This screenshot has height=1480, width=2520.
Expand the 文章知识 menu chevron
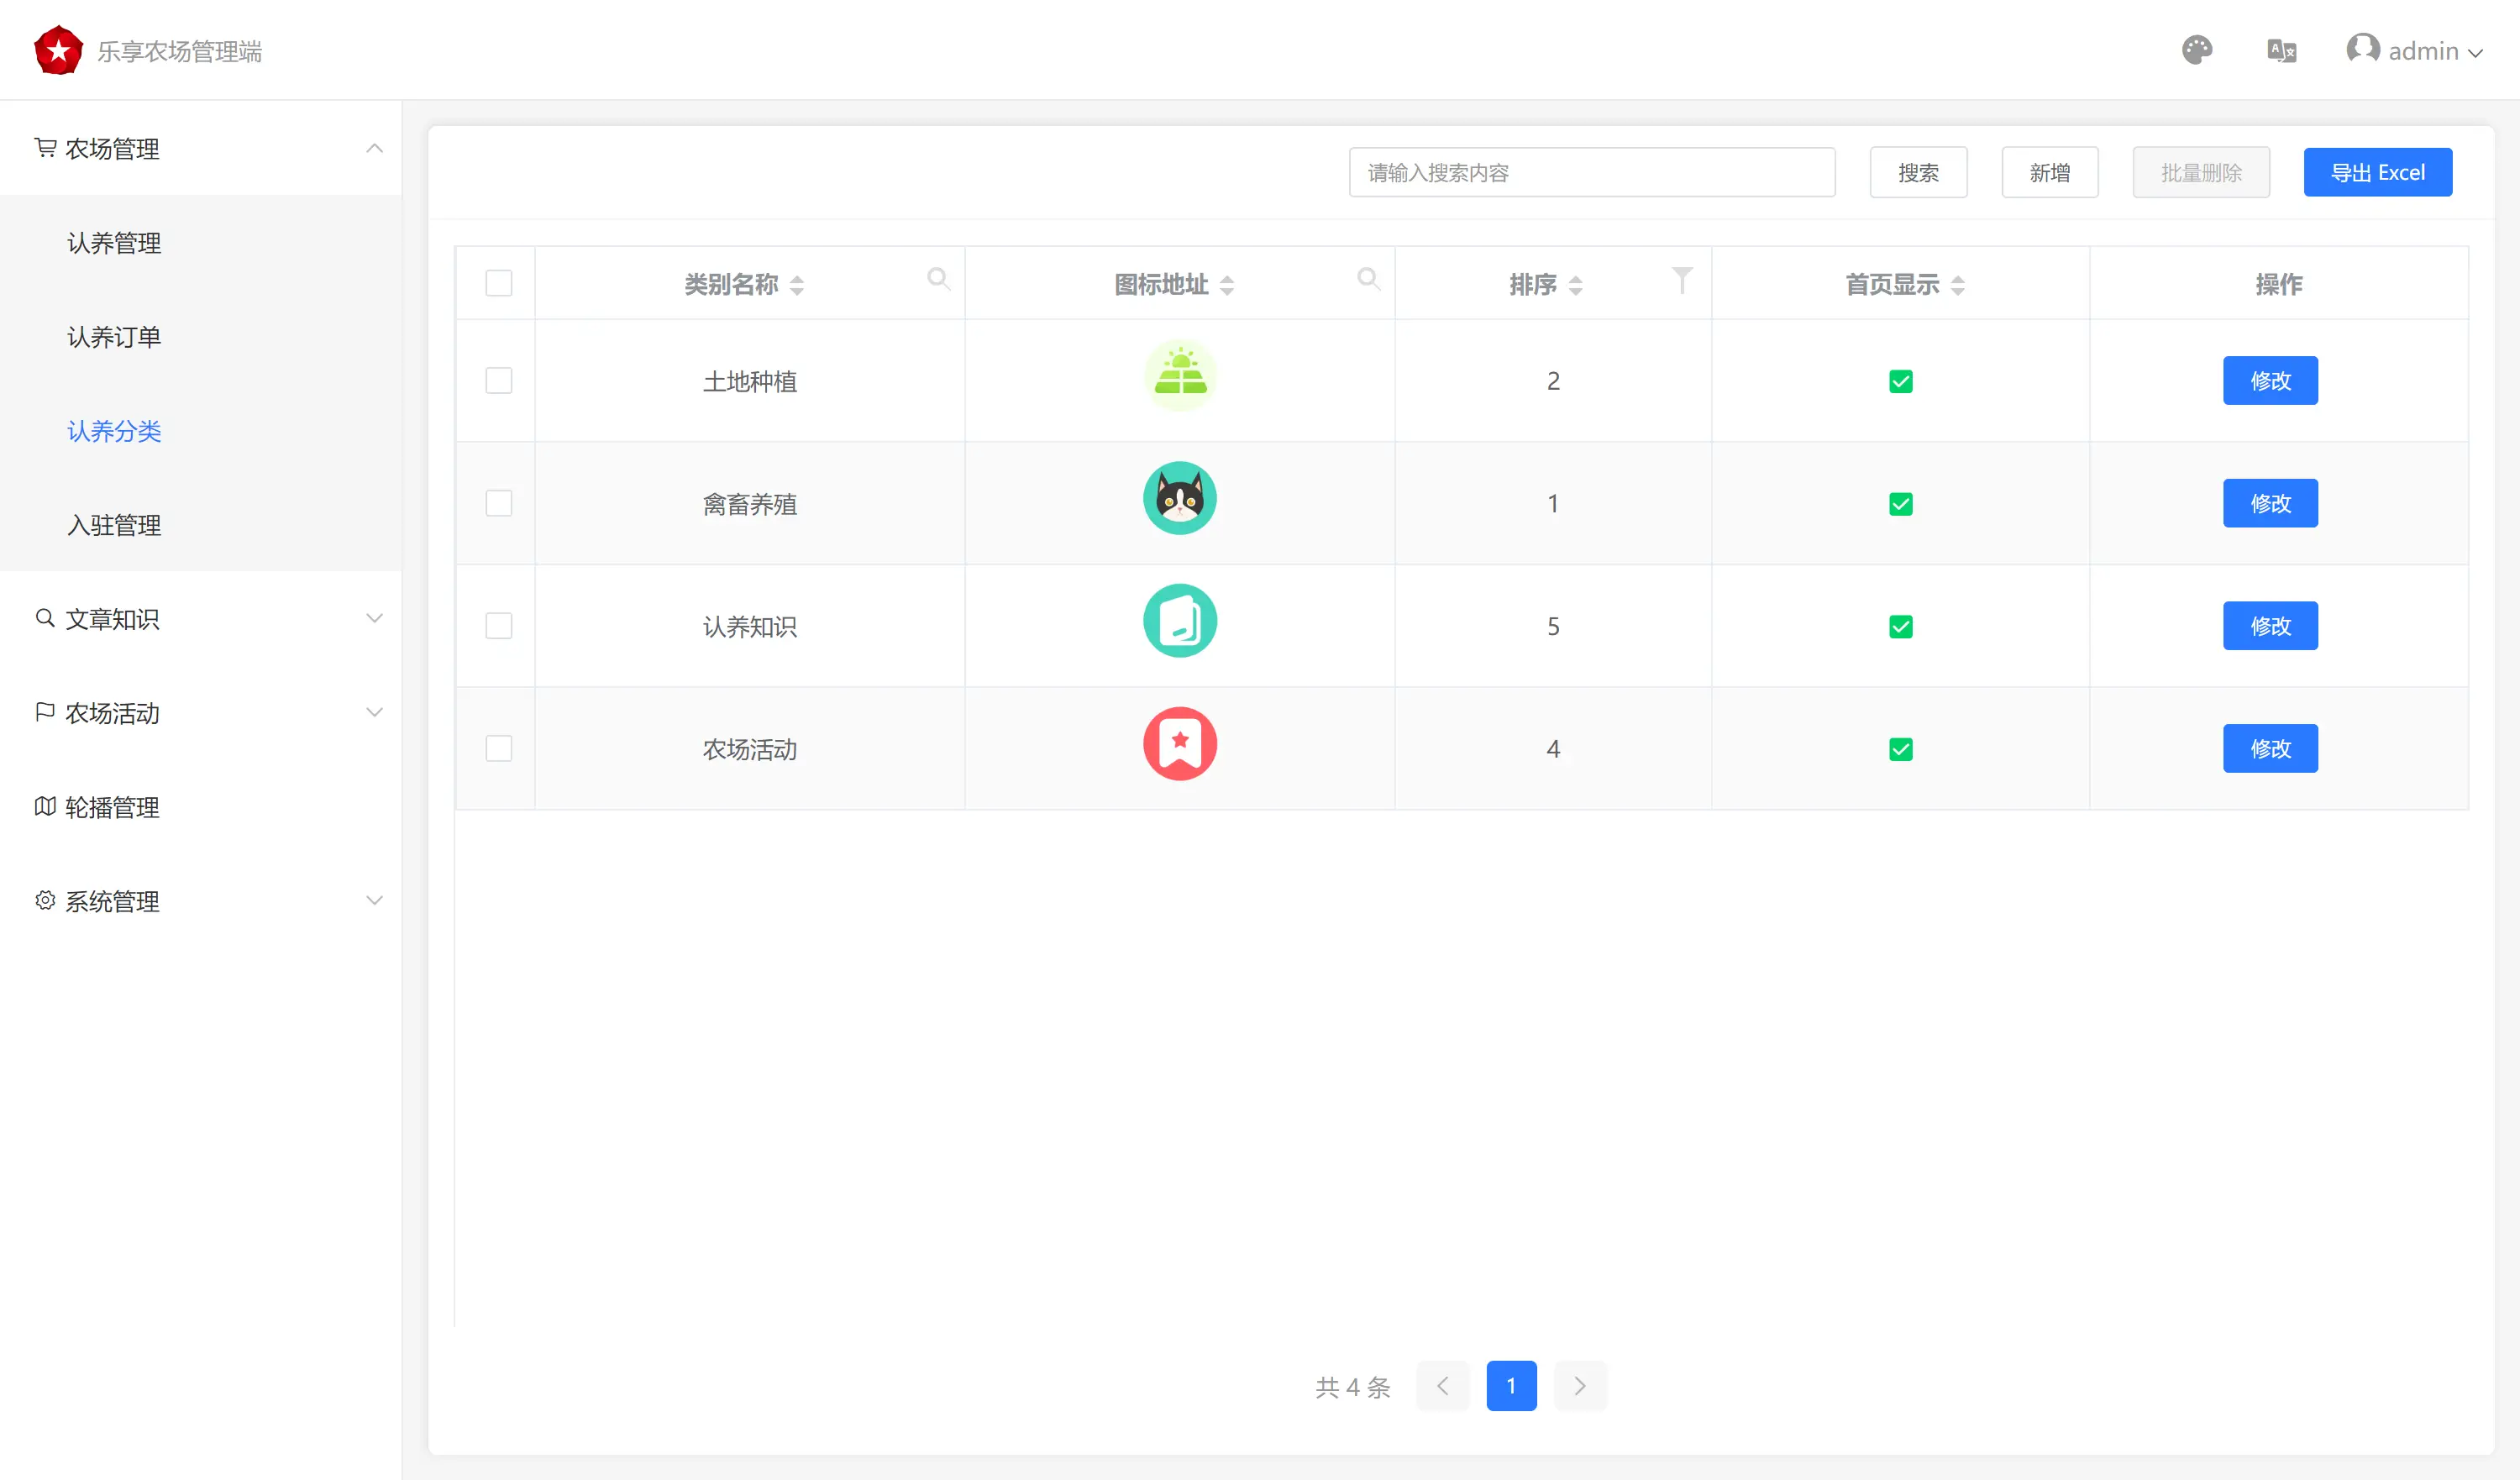(x=374, y=618)
